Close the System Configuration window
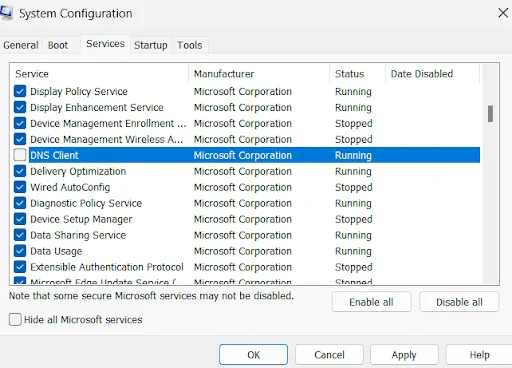The image size is (512, 368). pyautogui.click(x=503, y=13)
